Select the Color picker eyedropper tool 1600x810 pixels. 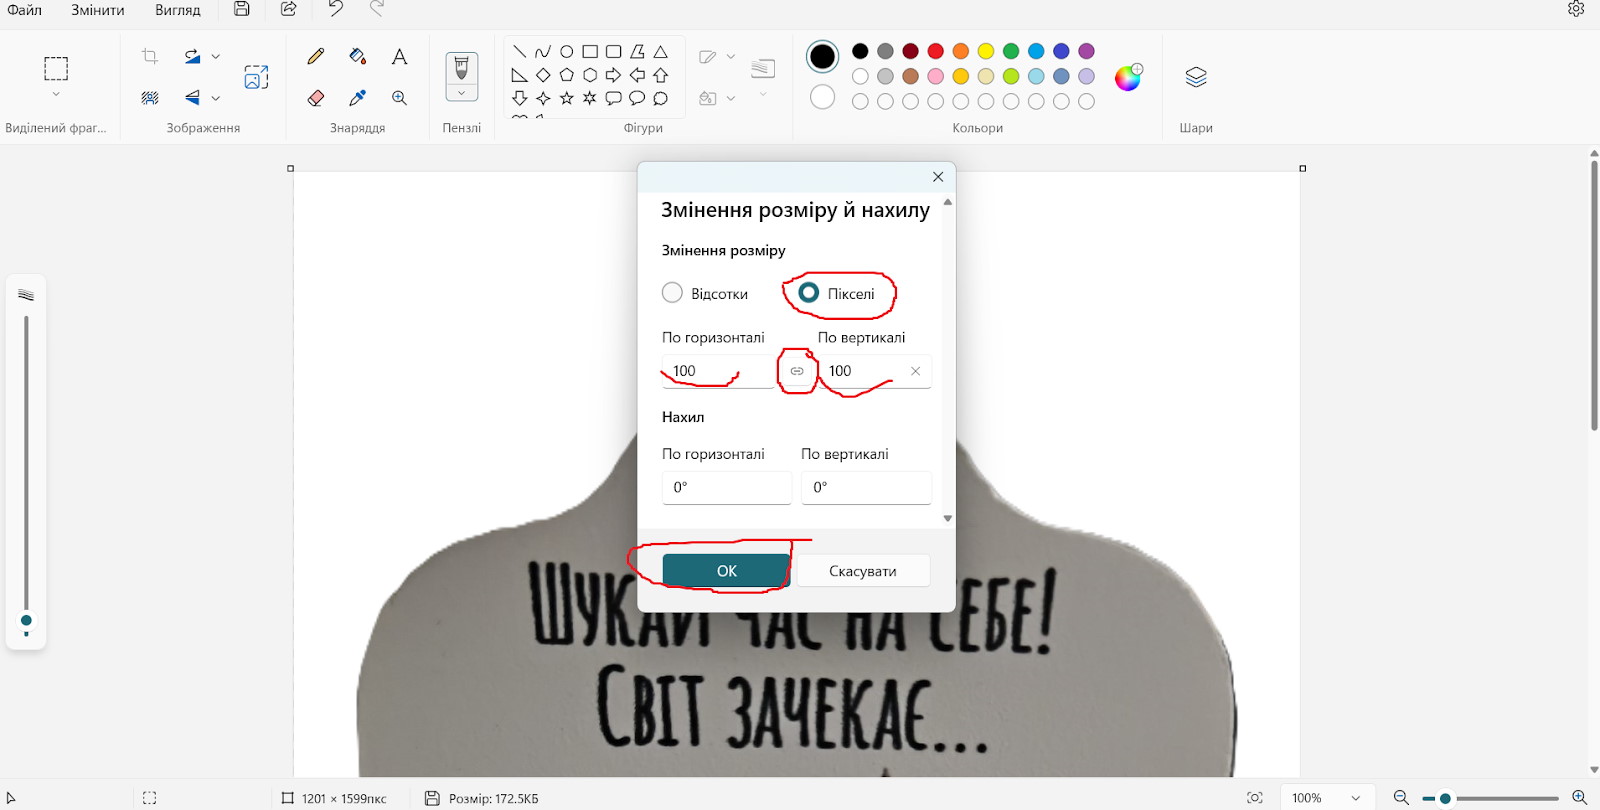(x=358, y=97)
